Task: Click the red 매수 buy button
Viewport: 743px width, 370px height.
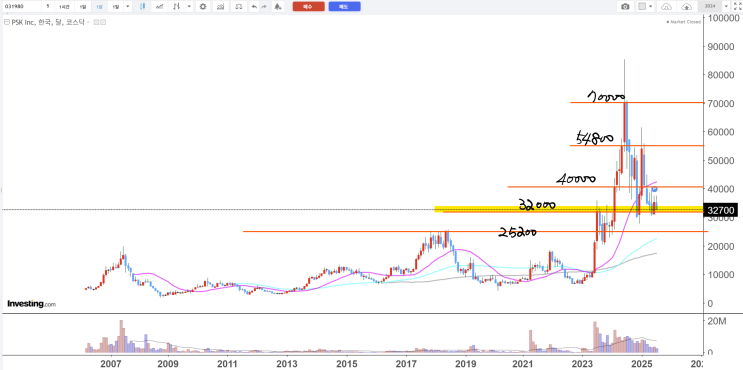Action: pyautogui.click(x=308, y=7)
